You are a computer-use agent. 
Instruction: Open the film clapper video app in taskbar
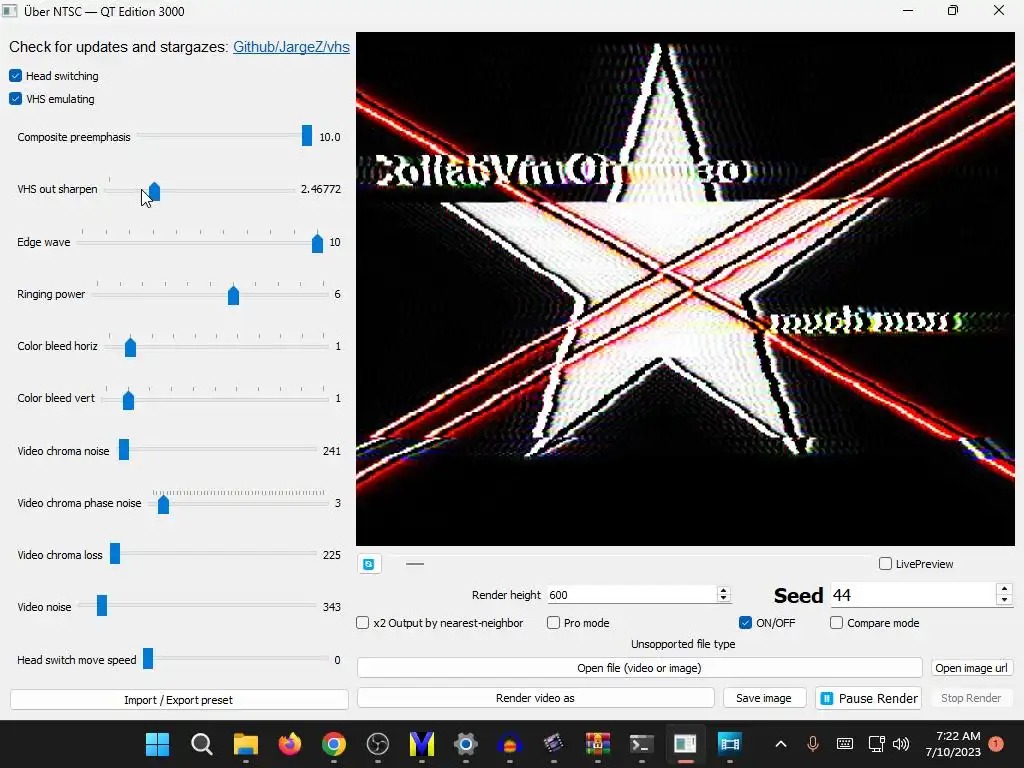554,744
